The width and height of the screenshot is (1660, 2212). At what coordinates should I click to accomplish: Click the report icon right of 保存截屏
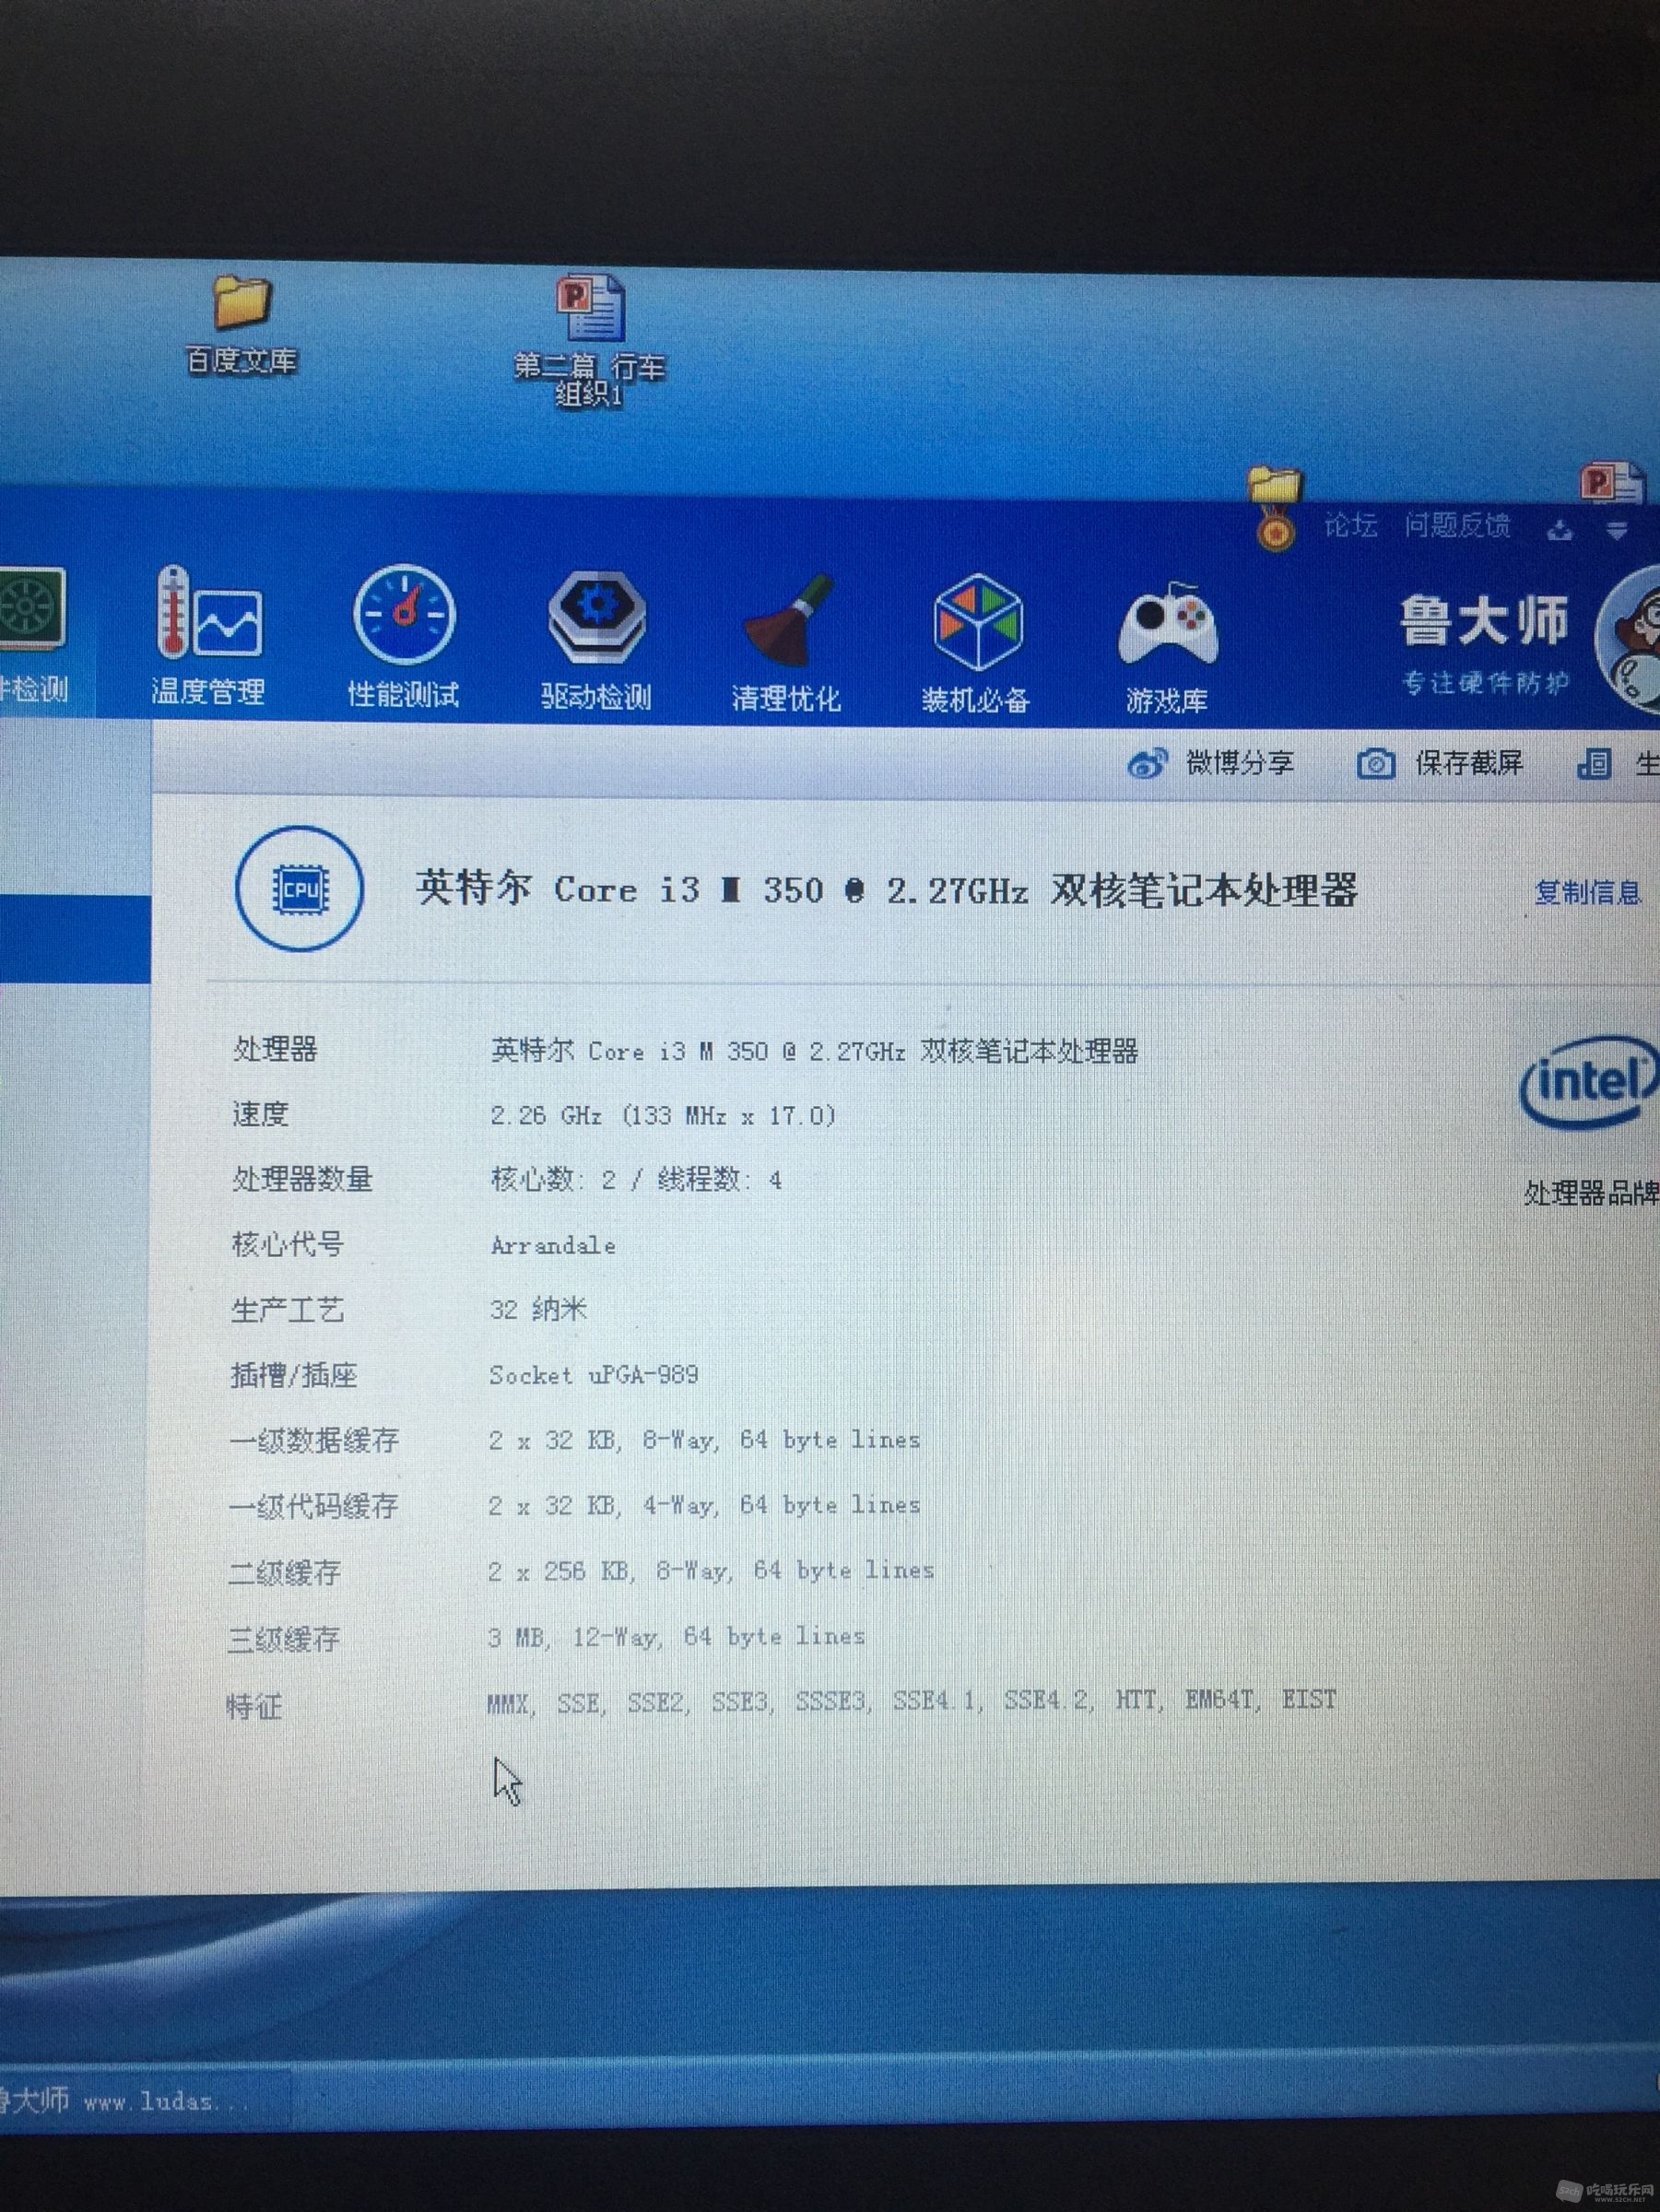pos(1593,764)
